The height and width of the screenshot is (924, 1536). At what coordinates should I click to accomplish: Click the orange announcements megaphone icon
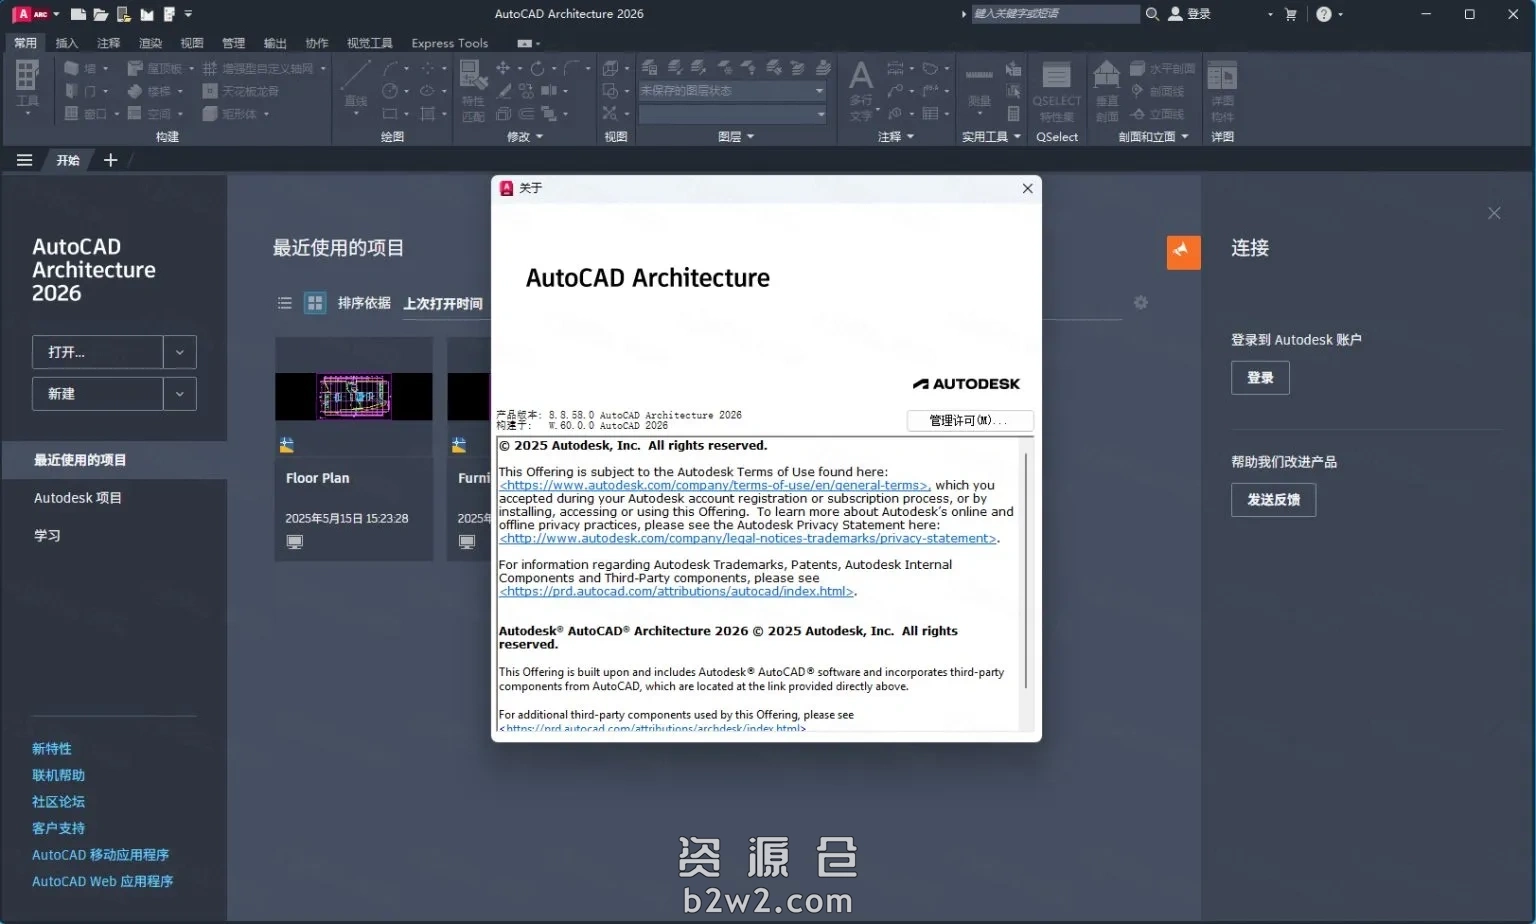tap(1183, 252)
